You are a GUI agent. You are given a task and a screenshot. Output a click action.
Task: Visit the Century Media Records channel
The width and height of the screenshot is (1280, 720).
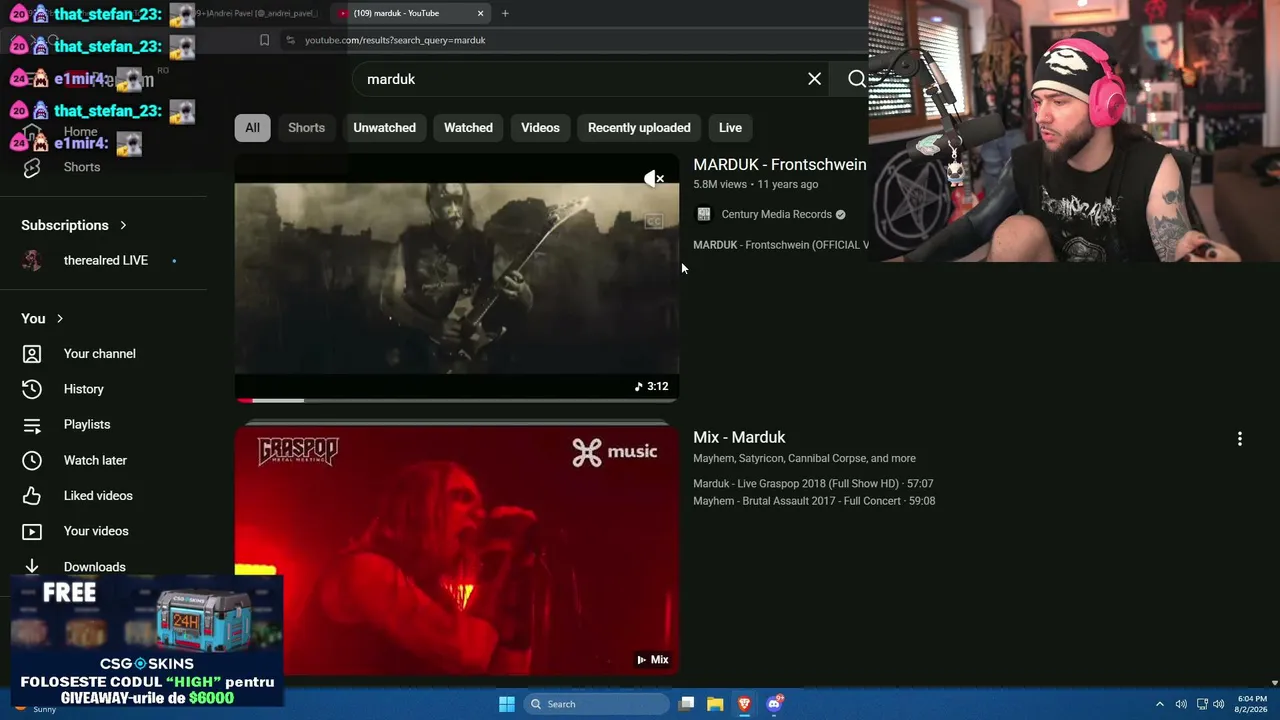[776, 214]
